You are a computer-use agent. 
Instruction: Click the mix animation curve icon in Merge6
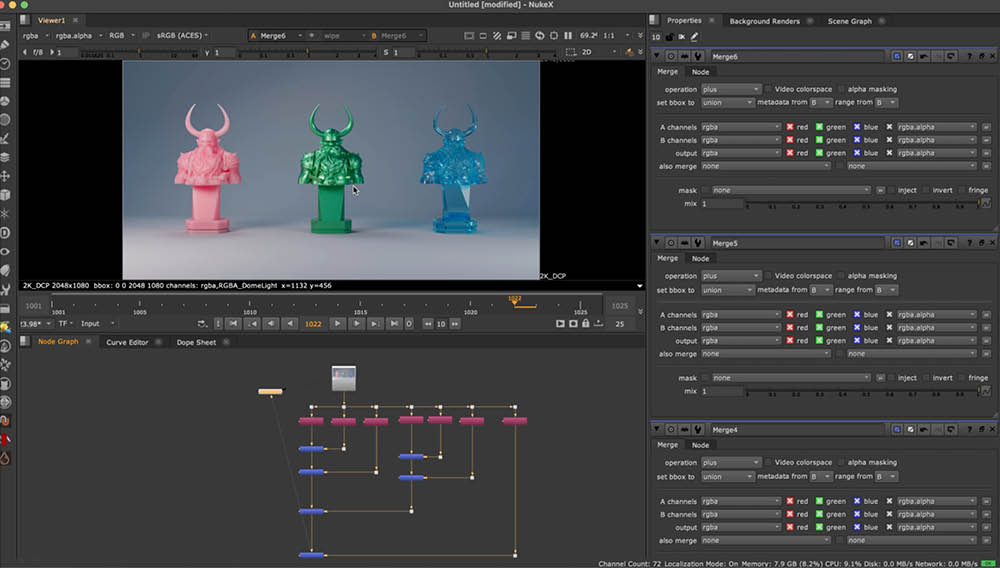click(x=984, y=203)
